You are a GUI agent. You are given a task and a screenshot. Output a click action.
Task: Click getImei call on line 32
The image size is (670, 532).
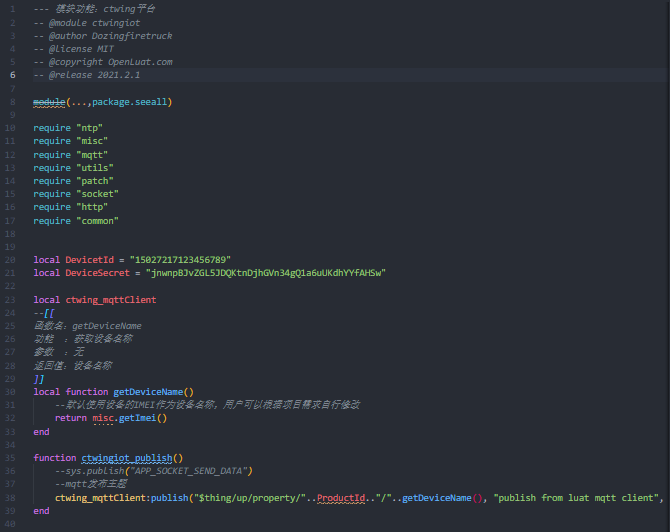138,418
